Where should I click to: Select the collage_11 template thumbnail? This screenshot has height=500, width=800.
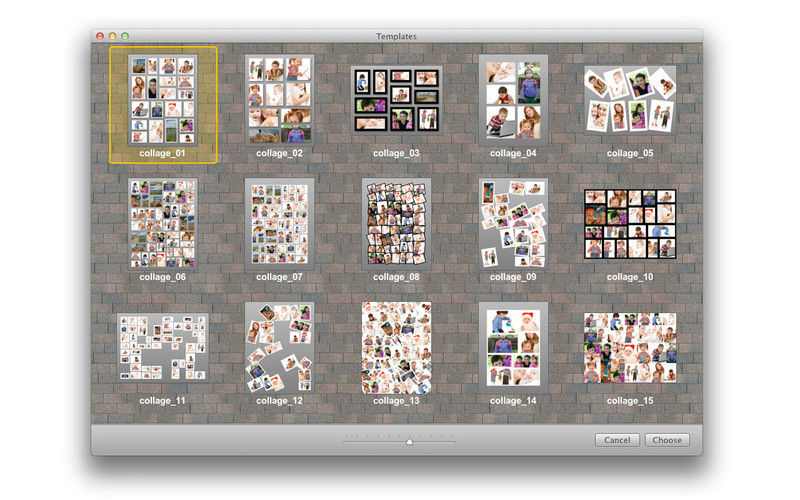tap(162, 347)
